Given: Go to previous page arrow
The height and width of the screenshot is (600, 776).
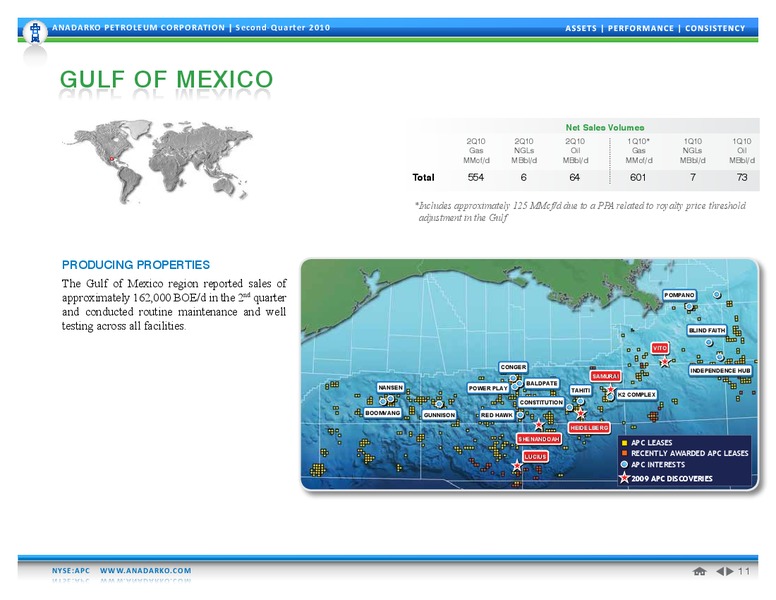Looking at the screenshot, I should click(720, 571).
